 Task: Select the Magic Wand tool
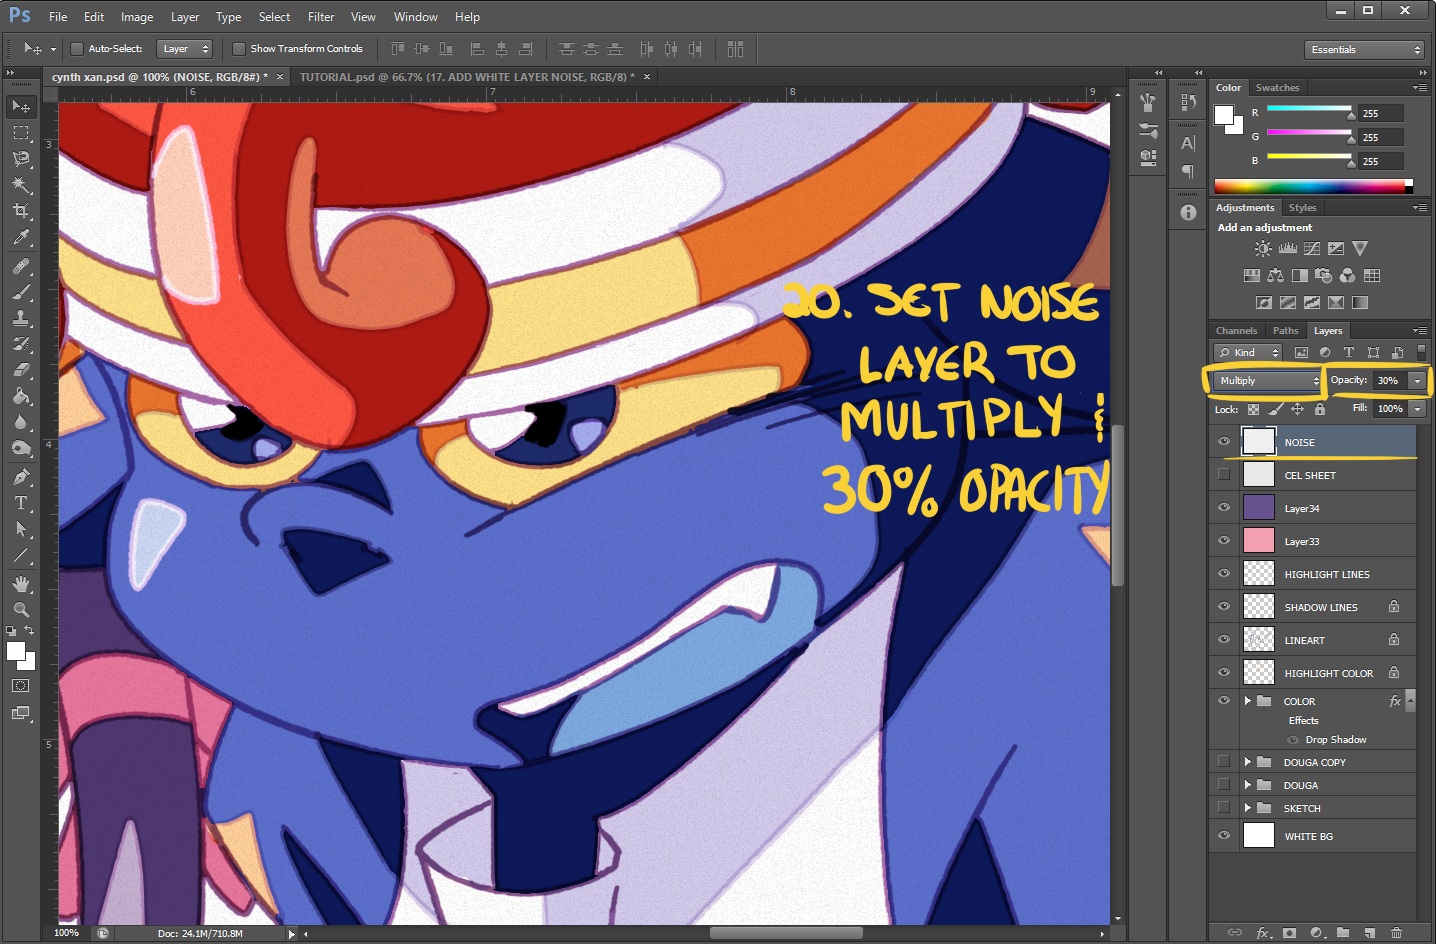click(x=21, y=185)
